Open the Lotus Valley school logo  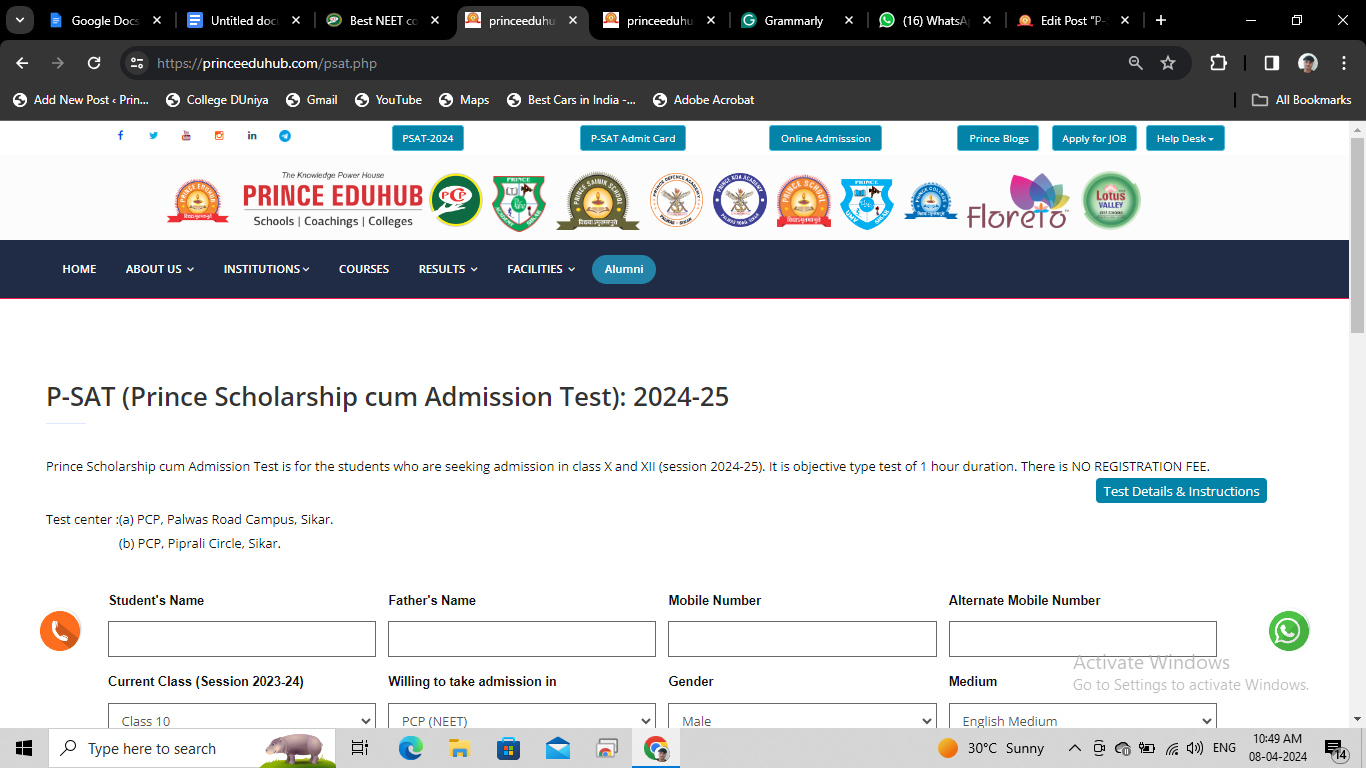pos(1110,200)
